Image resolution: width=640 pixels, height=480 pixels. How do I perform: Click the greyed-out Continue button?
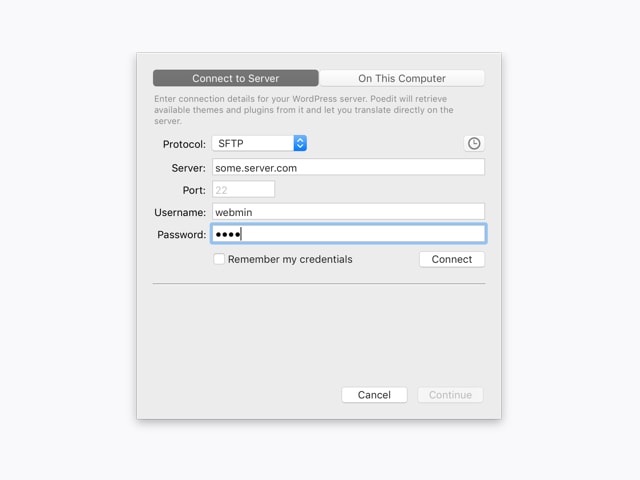click(450, 395)
